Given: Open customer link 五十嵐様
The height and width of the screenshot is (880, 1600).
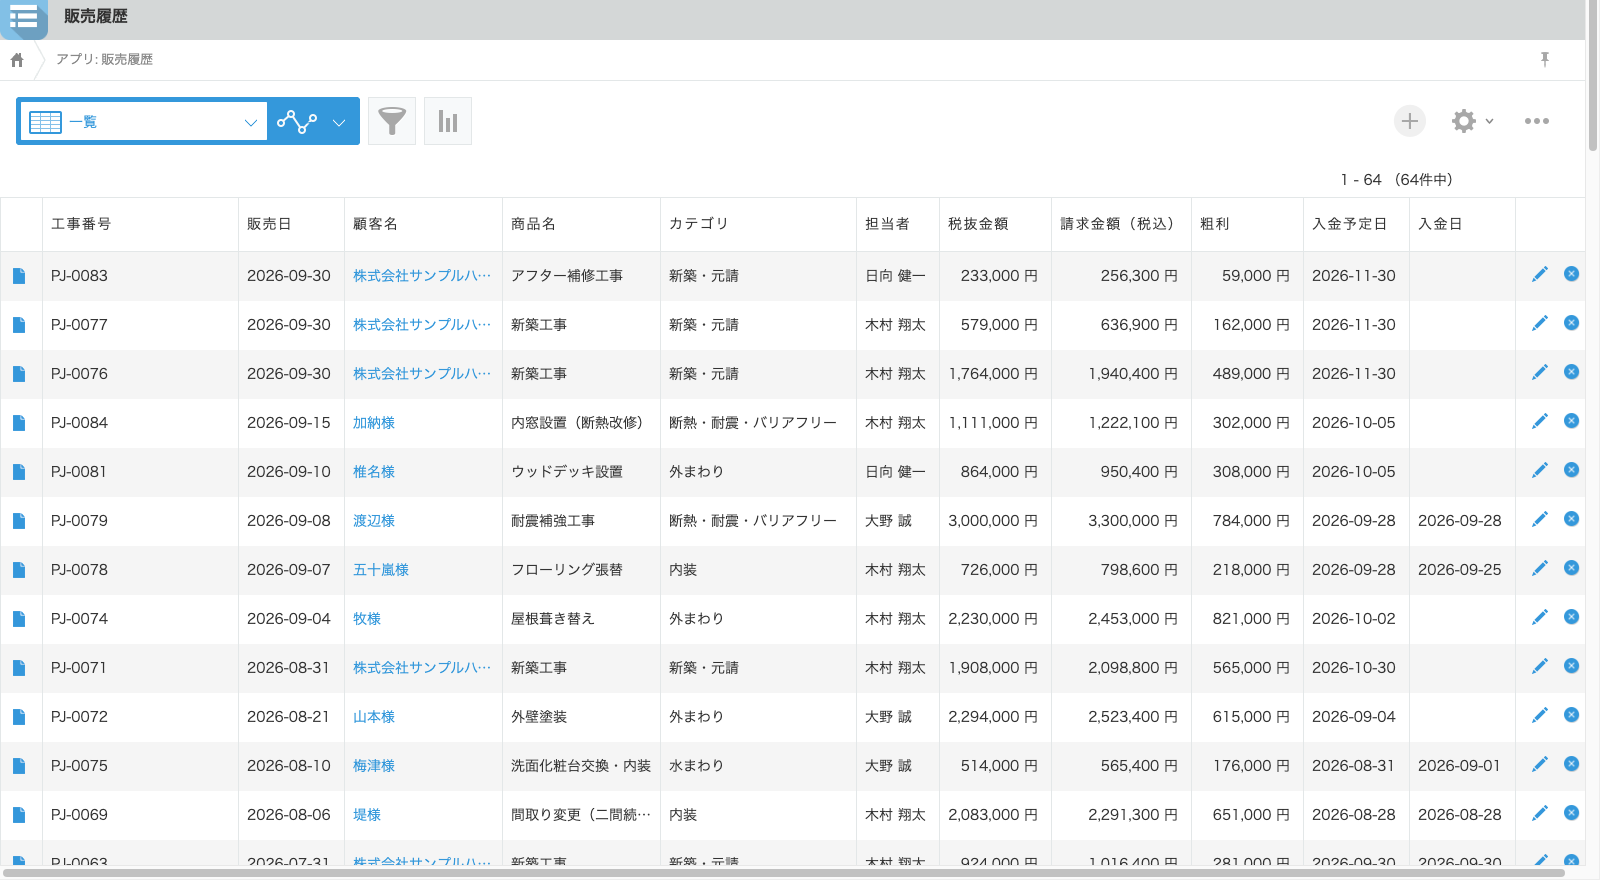Looking at the screenshot, I should tap(381, 570).
